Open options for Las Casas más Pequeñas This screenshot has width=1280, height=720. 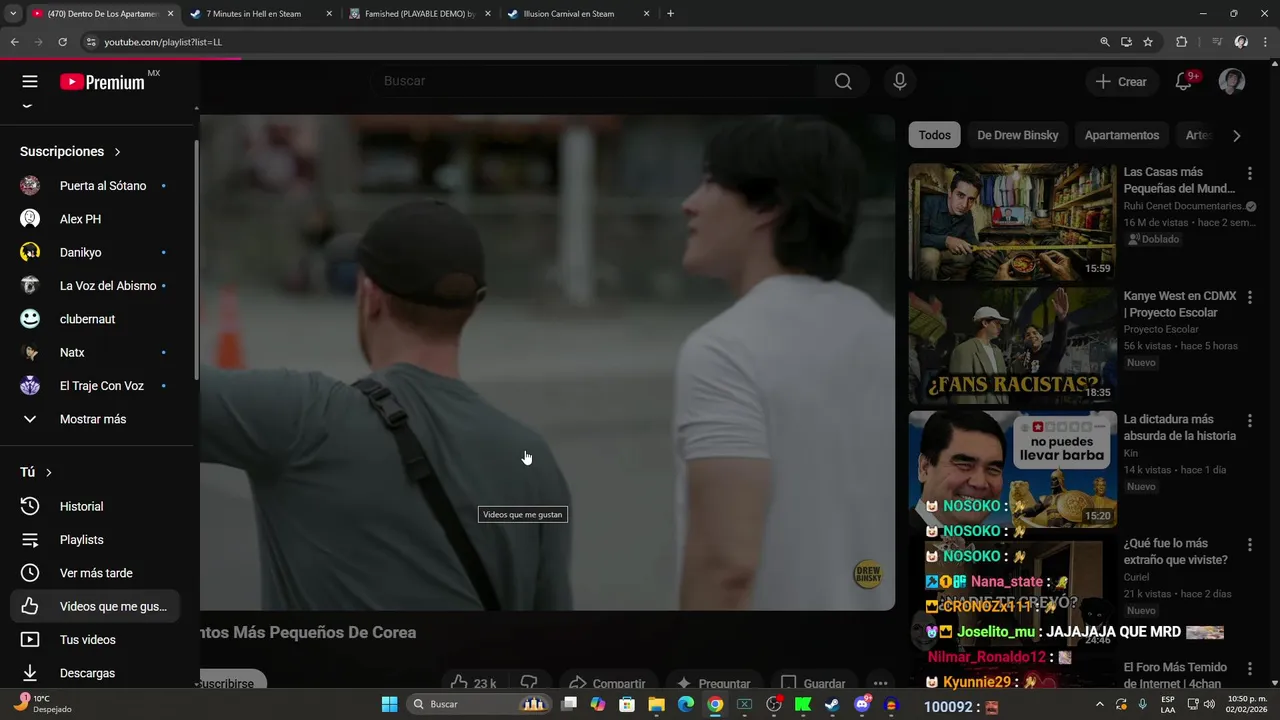1249,173
